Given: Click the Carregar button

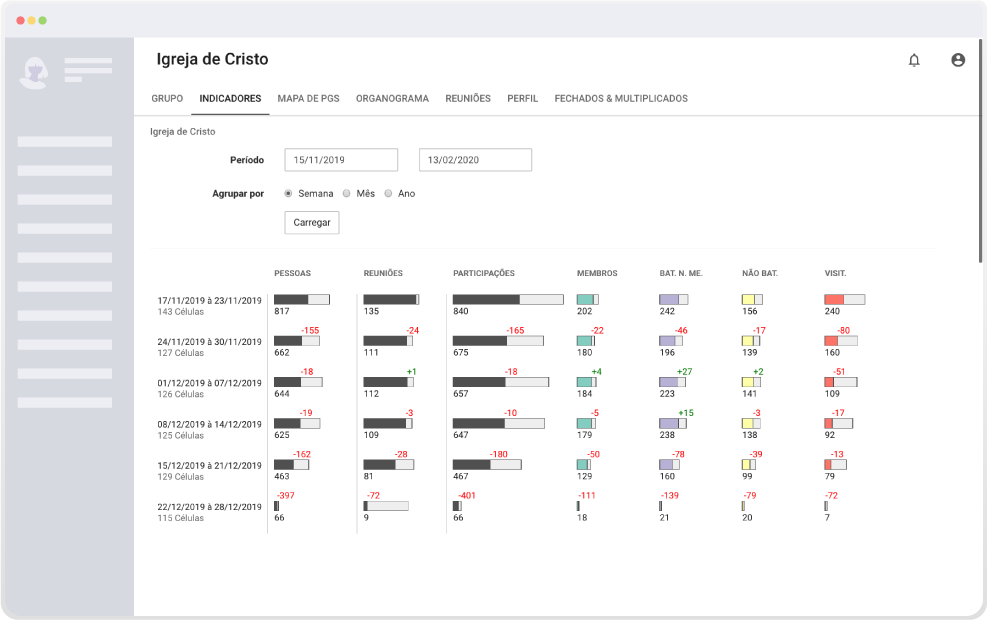Looking at the screenshot, I should (312, 222).
